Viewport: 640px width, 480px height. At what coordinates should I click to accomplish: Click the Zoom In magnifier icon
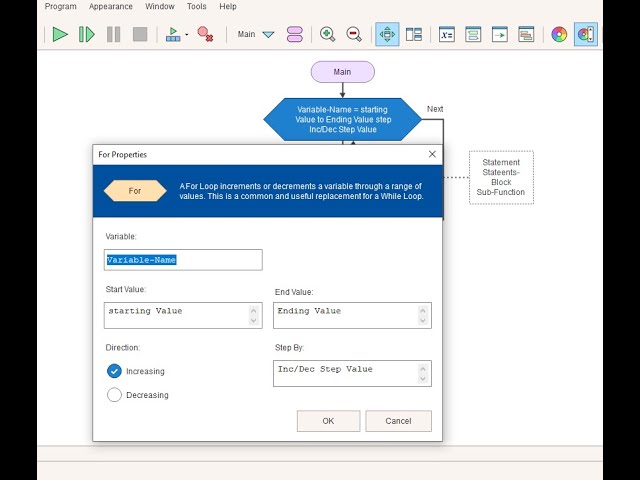pyautogui.click(x=327, y=34)
